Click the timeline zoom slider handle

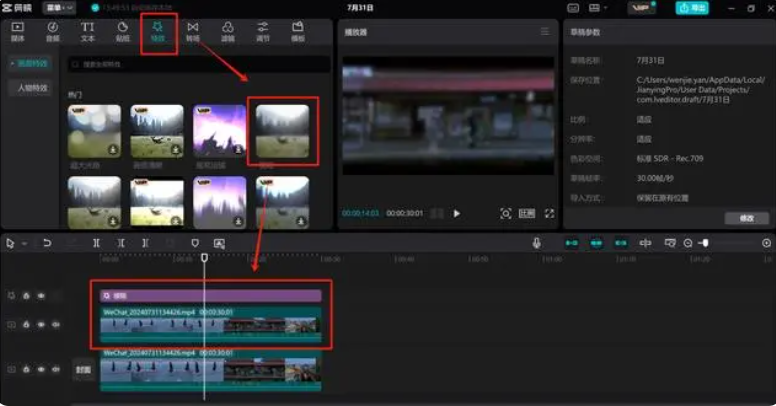click(705, 243)
